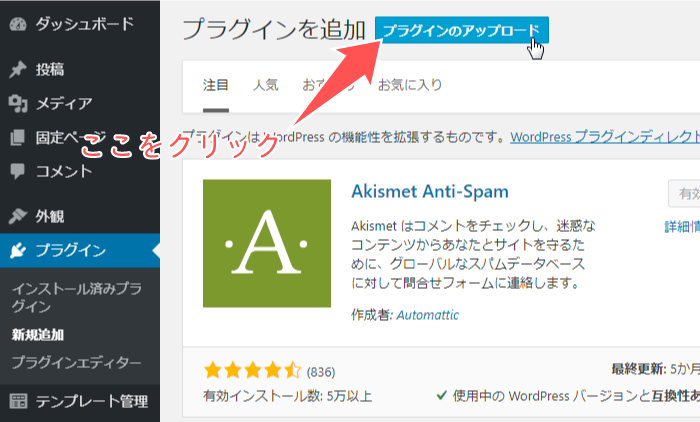The width and height of the screenshot is (700, 422).
Task: Click the pages icon beside 固定ページ
Action: [18, 138]
